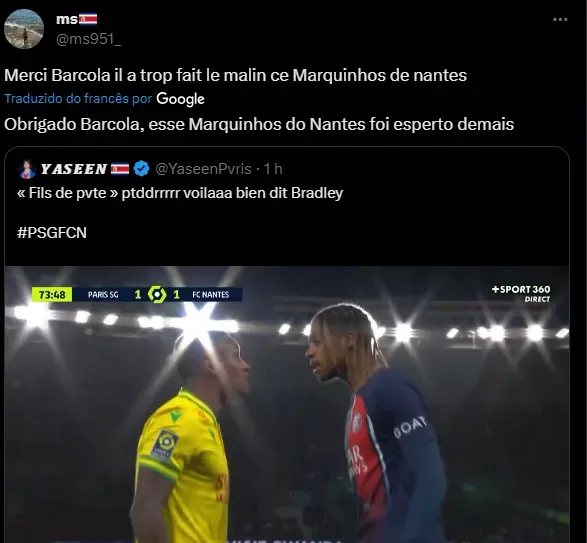Select the original French tweet text
Viewport: 587px width, 543px height.
coord(235,75)
